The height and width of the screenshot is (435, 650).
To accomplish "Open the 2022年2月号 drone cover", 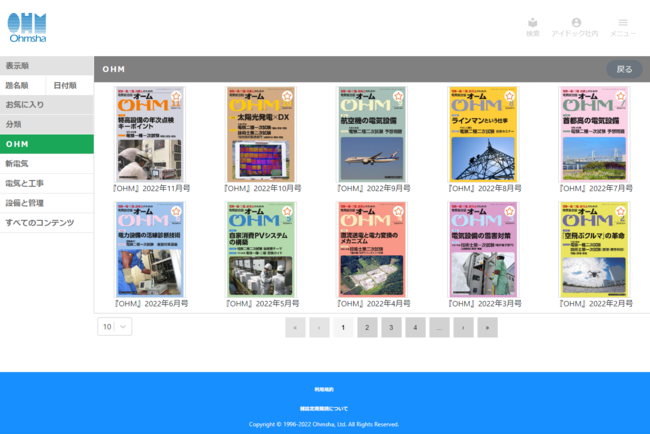I will [x=594, y=250].
